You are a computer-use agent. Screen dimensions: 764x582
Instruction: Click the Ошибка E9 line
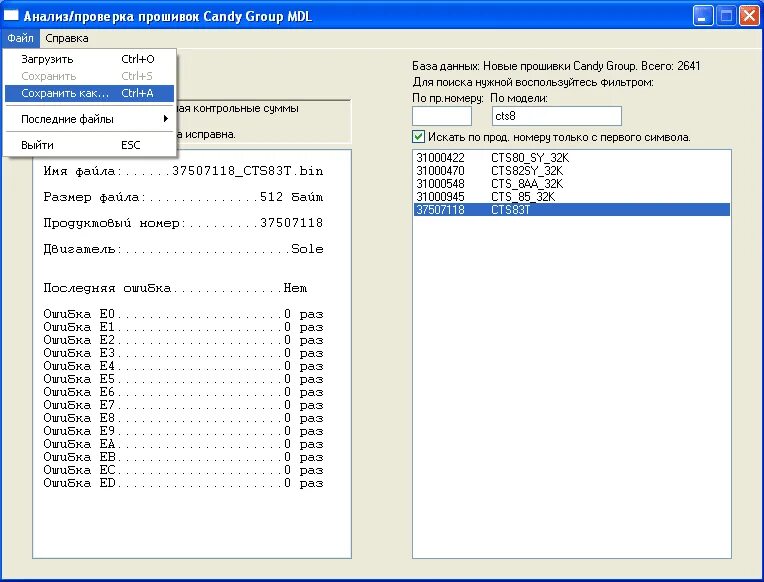tap(183, 431)
